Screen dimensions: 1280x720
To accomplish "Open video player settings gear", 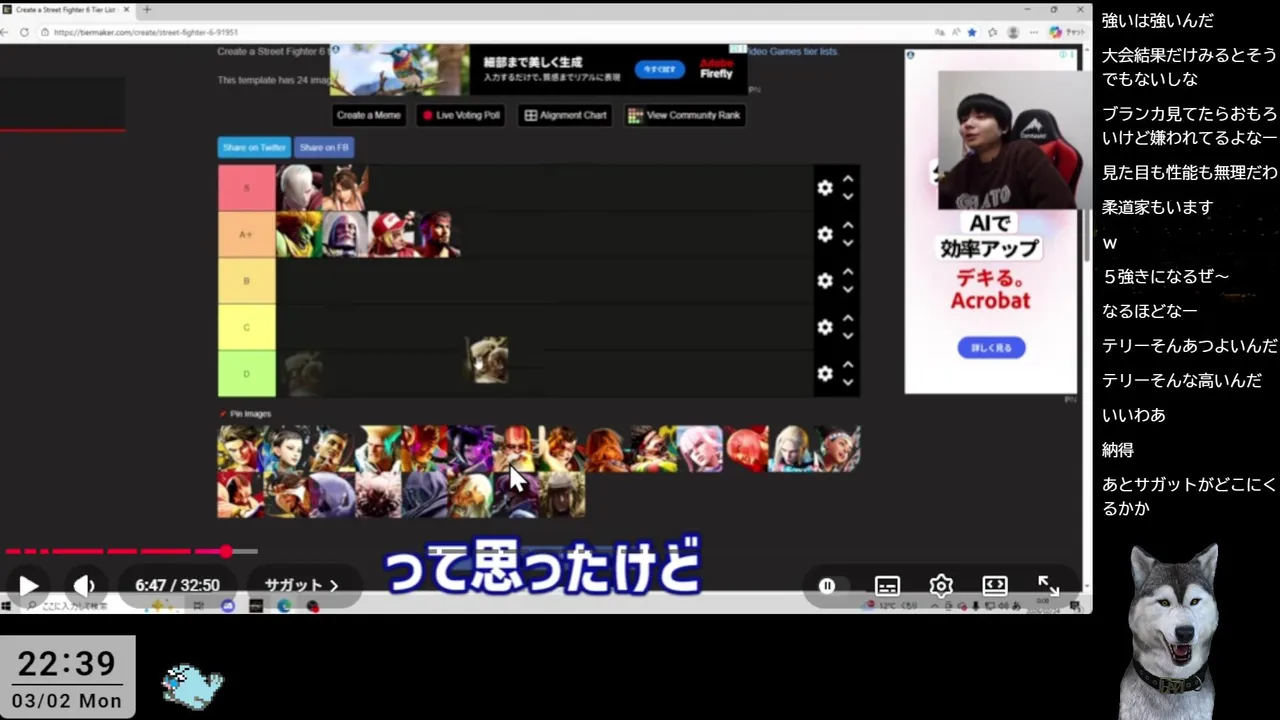I will point(941,586).
